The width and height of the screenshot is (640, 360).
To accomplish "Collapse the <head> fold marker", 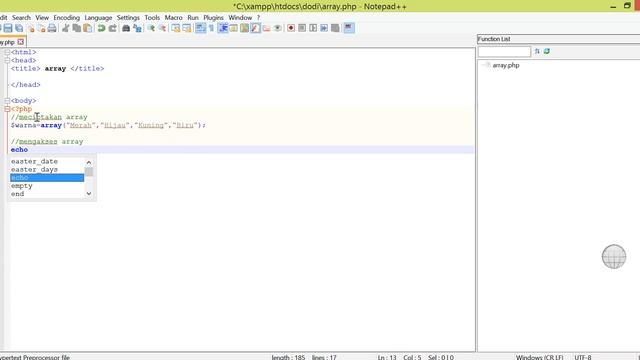I will pyautogui.click(x=7, y=60).
